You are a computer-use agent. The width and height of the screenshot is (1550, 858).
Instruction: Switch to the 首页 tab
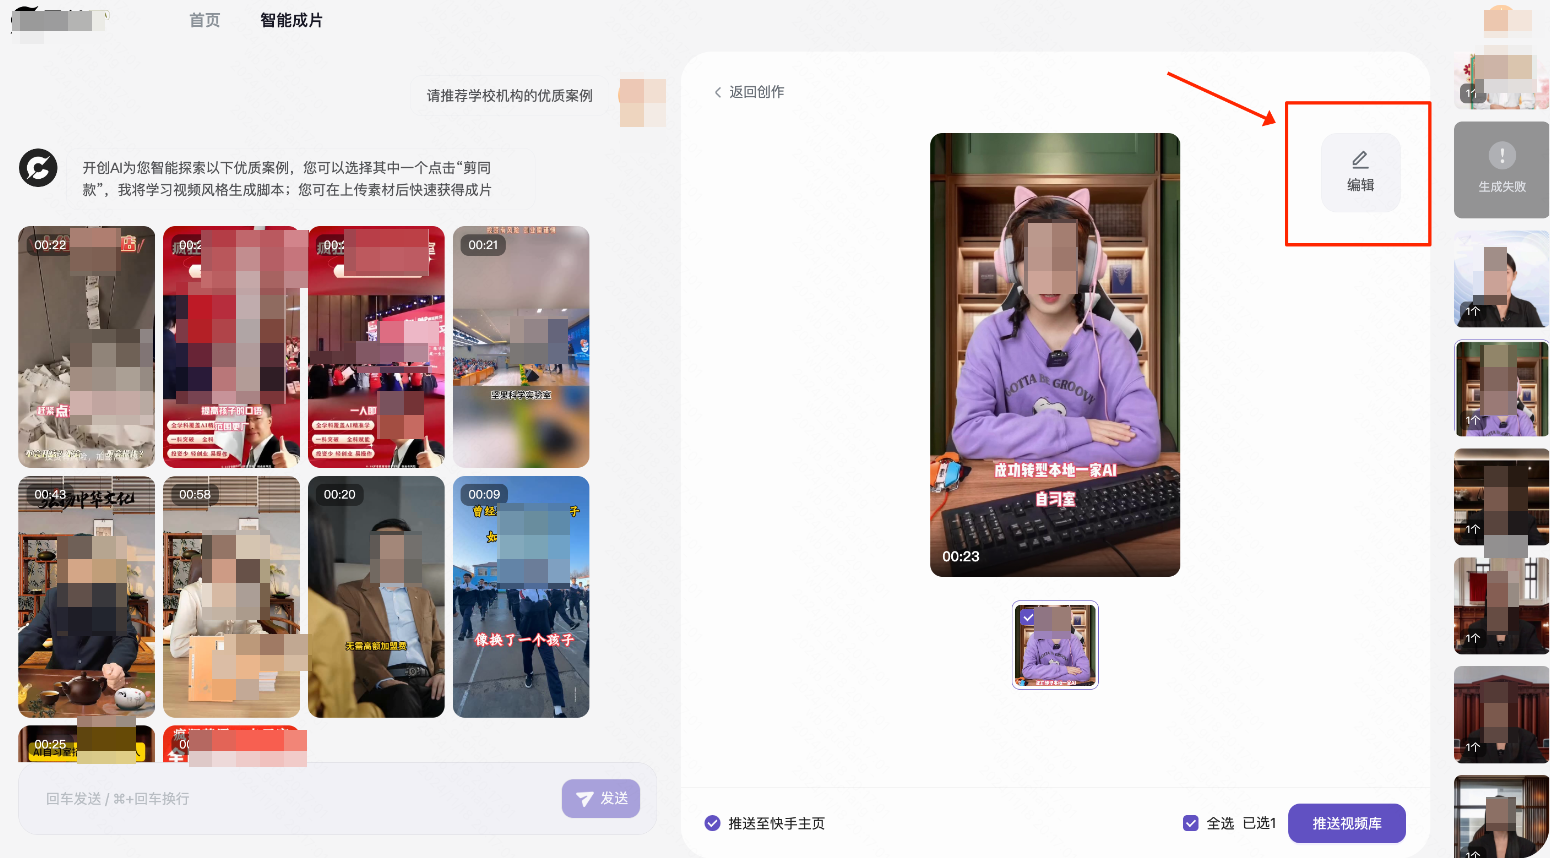(x=204, y=20)
